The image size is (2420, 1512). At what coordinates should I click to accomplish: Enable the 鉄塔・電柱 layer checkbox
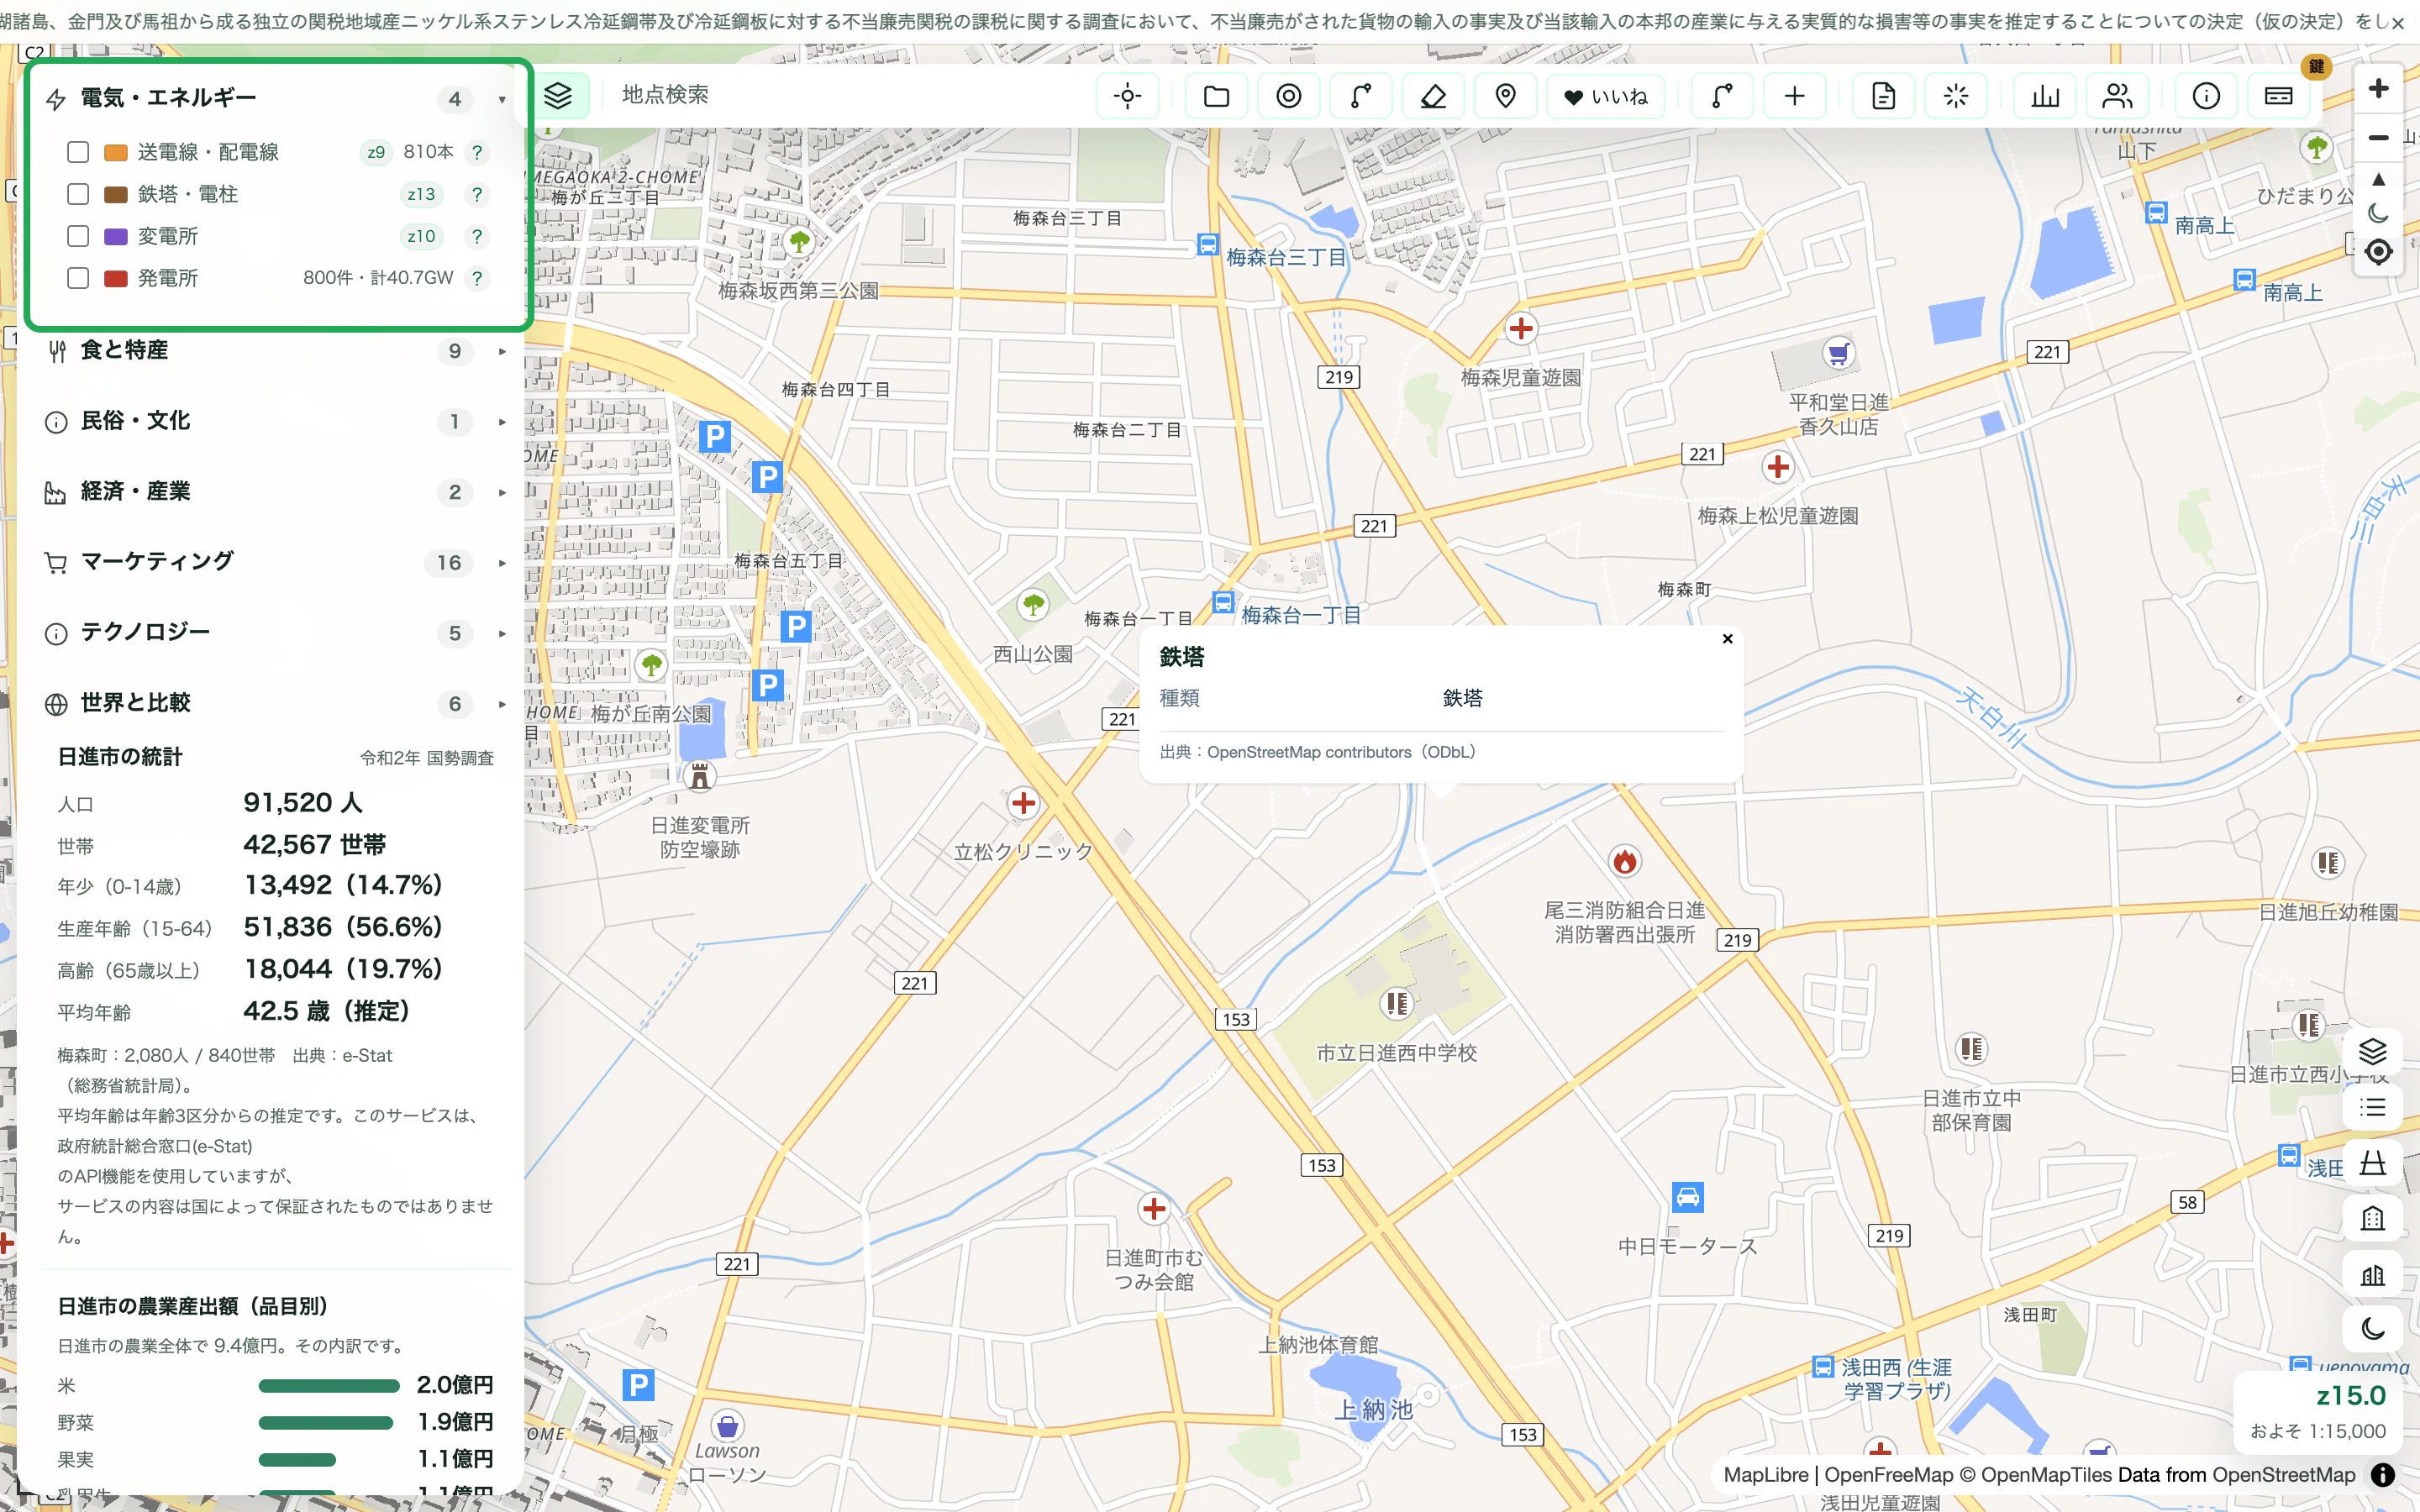[78, 194]
